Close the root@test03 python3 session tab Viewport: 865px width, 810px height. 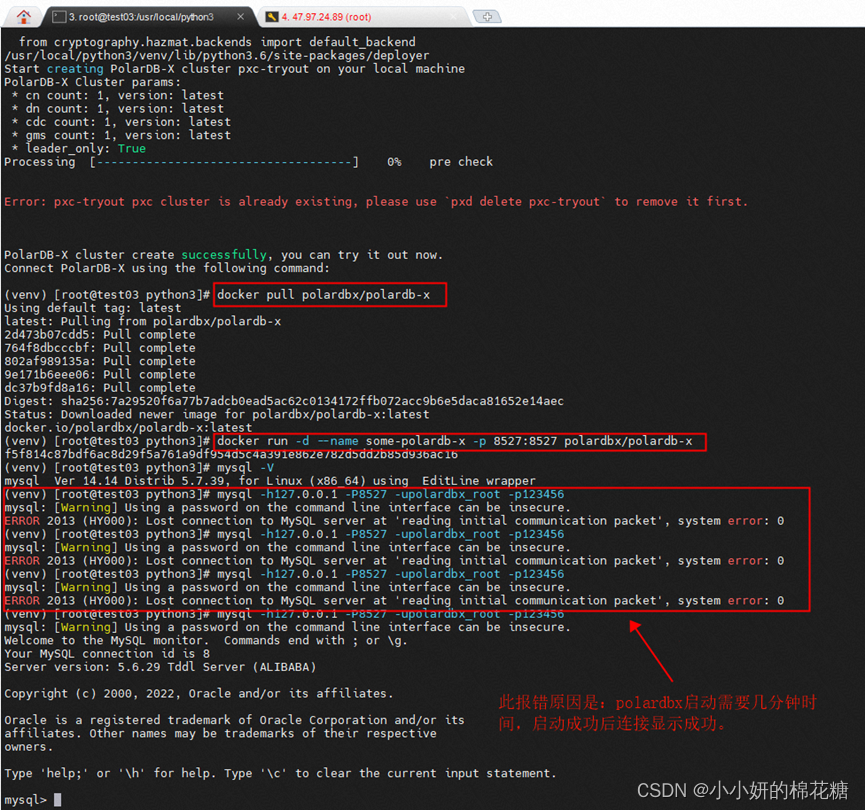pyautogui.click(x=241, y=17)
